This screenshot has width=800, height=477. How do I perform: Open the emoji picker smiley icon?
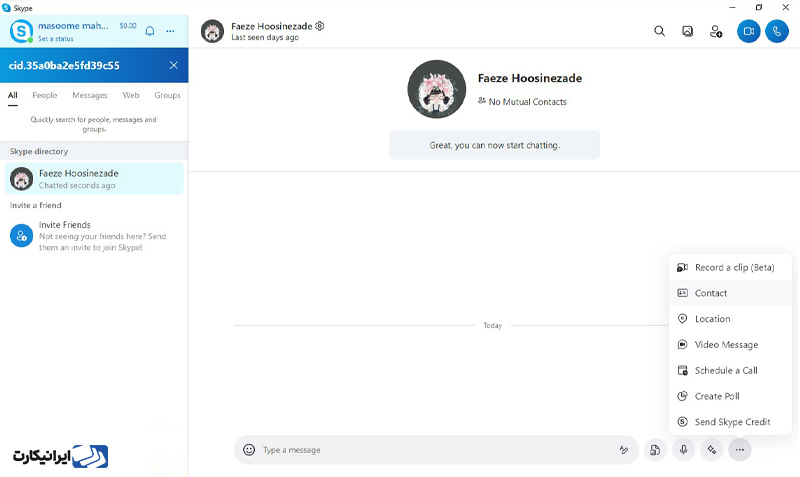[249, 449]
